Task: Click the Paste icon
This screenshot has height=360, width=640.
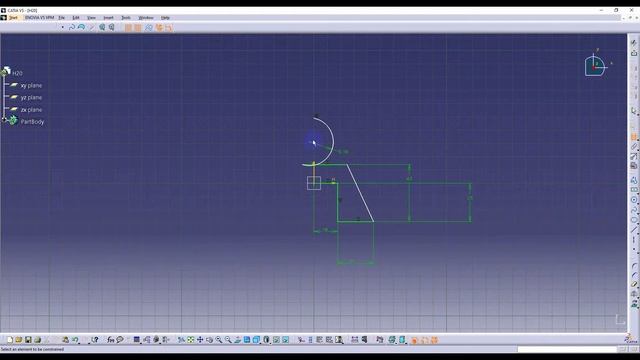Action: click(66, 340)
